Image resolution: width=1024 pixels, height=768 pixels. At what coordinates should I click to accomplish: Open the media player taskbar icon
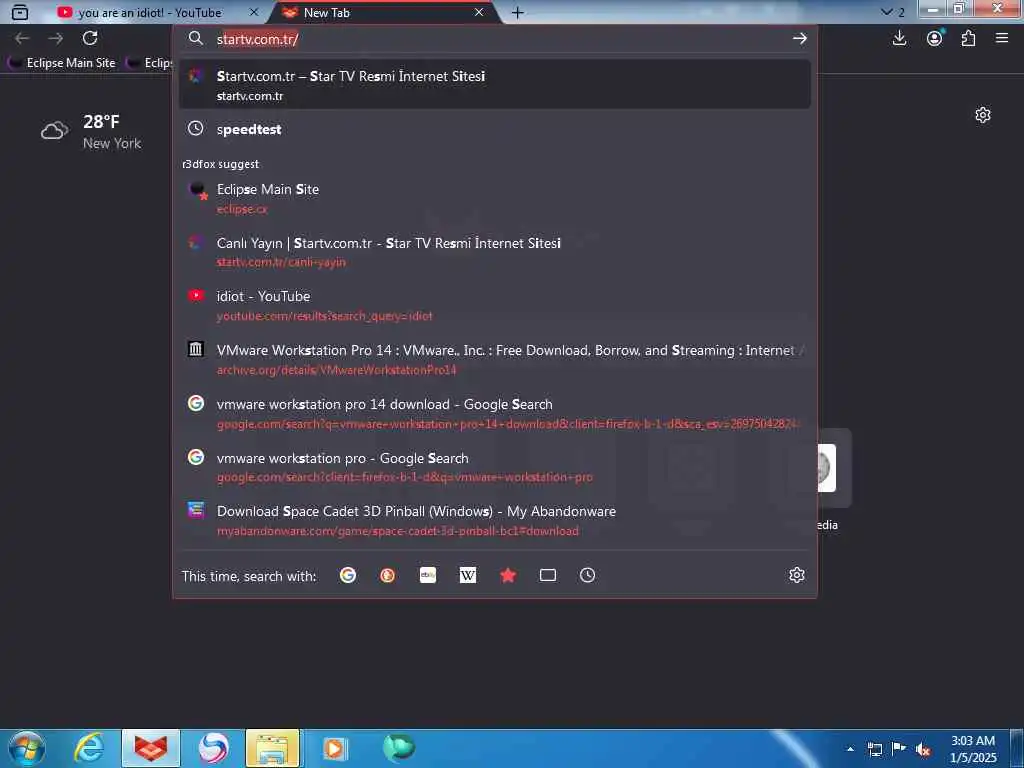tap(334, 748)
